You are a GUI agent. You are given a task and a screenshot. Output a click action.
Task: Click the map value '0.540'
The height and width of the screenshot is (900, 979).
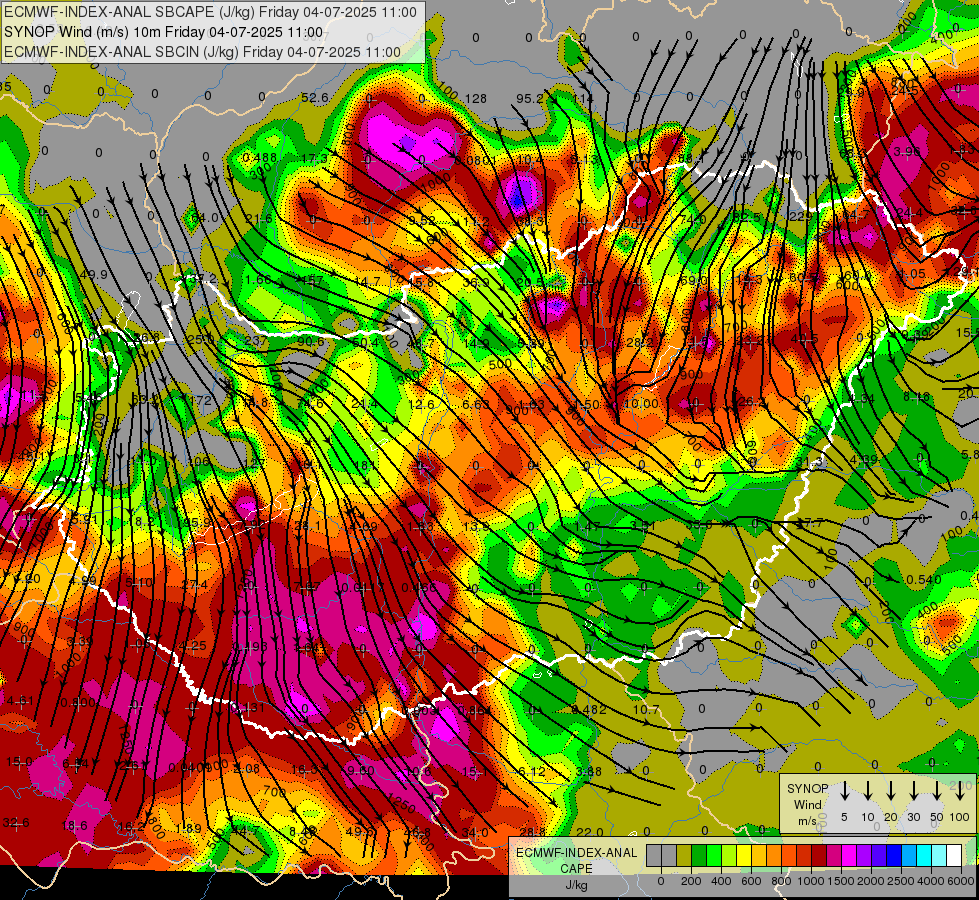tap(923, 580)
